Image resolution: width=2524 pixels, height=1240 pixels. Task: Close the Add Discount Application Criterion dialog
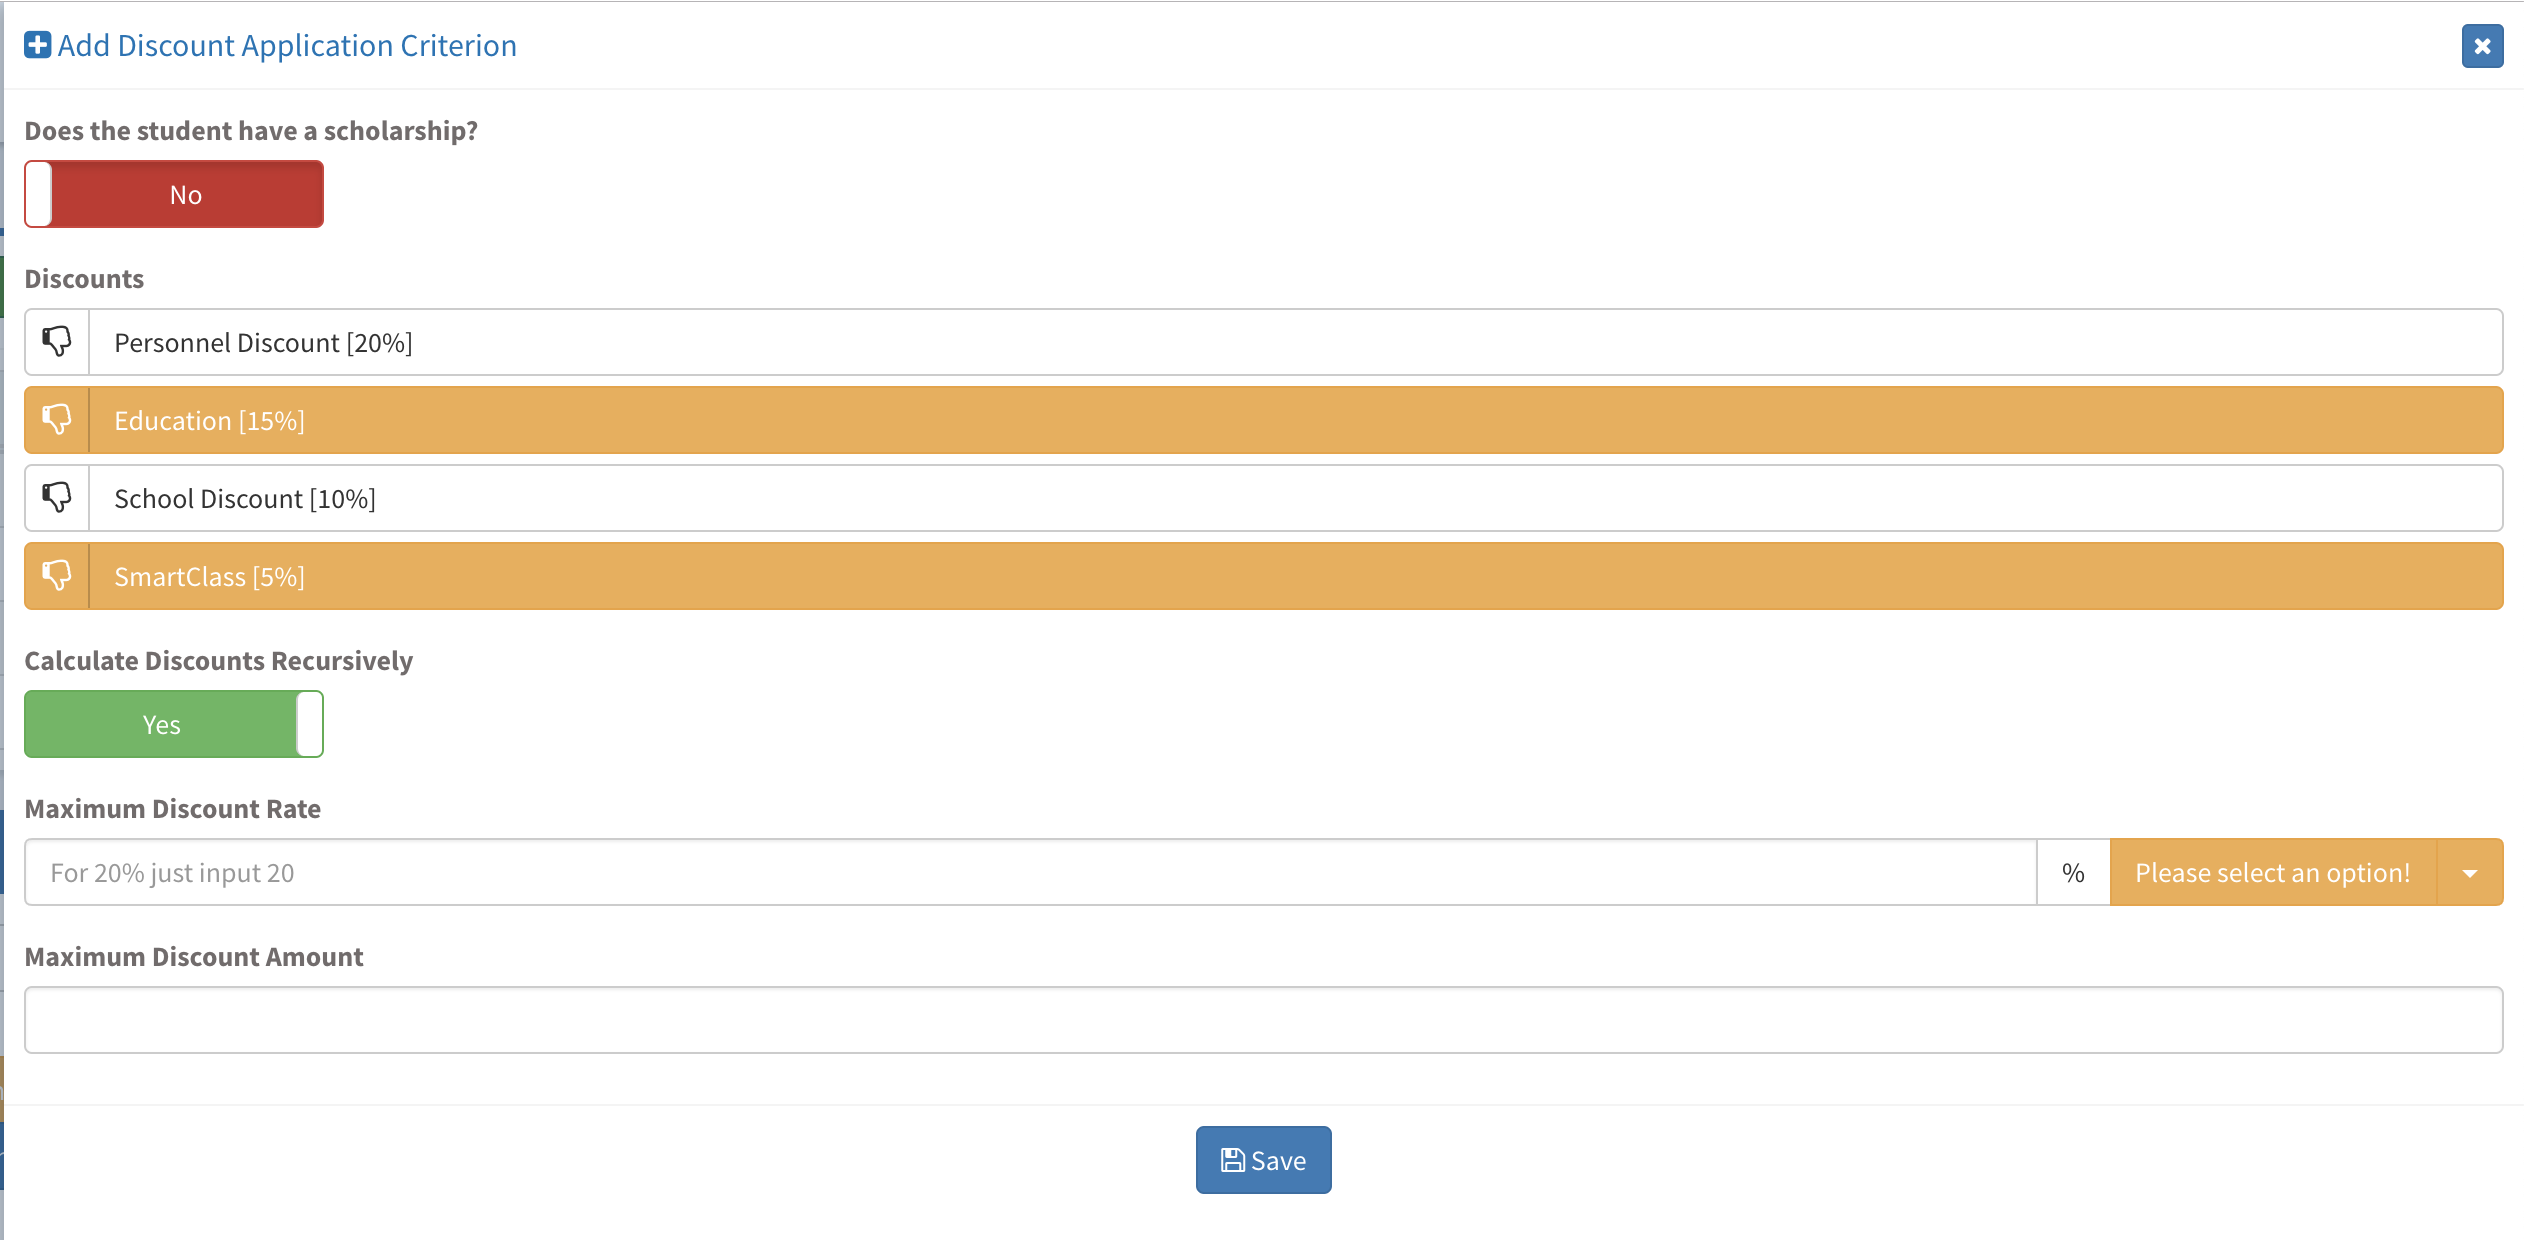(x=2481, y=46)
